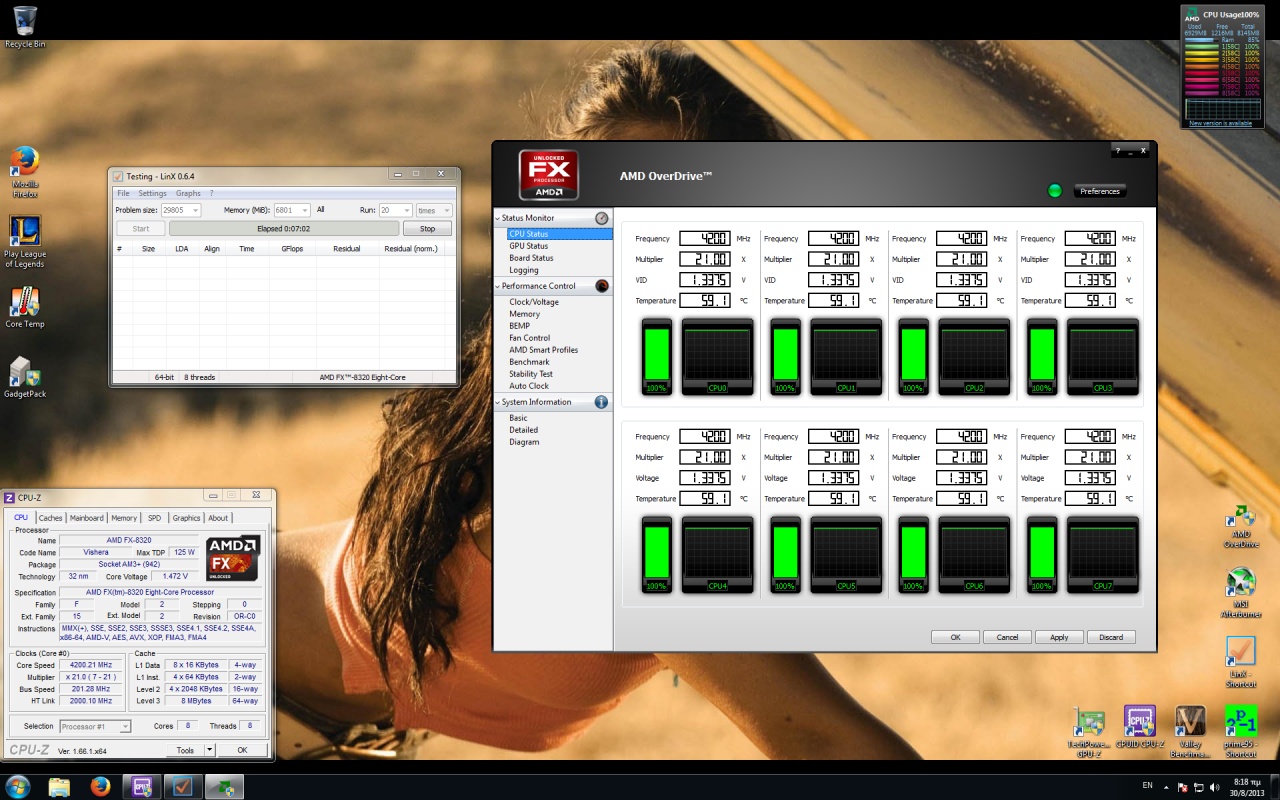The width and height of the screenshot is (1280, 800).
Task: Click the CPU4 100% usage bar
Action: tap(657, 554)
